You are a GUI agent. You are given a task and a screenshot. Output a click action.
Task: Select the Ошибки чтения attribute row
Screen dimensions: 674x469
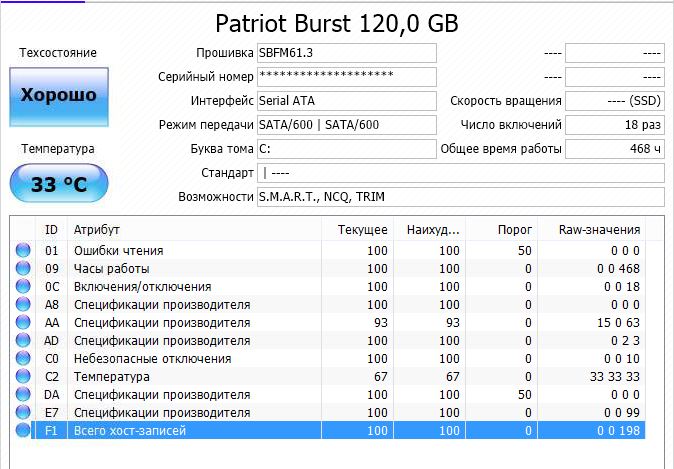tap(329, 250)
